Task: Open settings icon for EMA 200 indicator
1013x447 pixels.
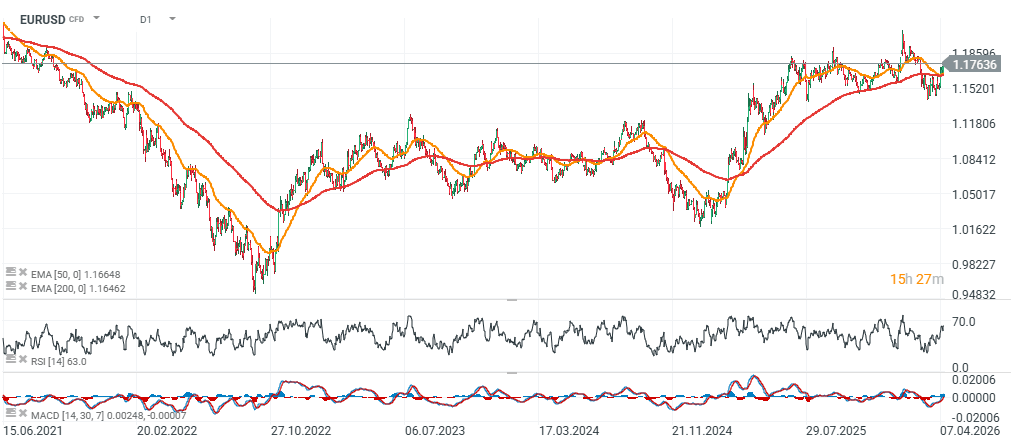Action: tap(10, 287)
